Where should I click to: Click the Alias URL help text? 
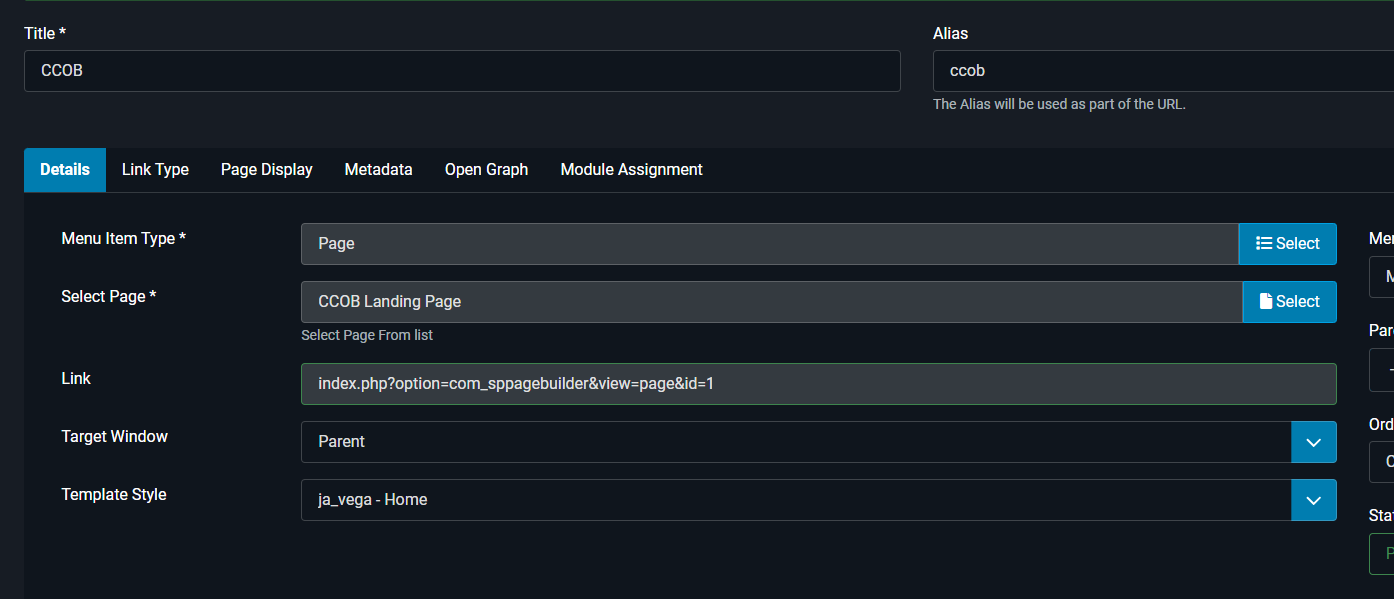pyautogui.click(x=1059, y=104)
